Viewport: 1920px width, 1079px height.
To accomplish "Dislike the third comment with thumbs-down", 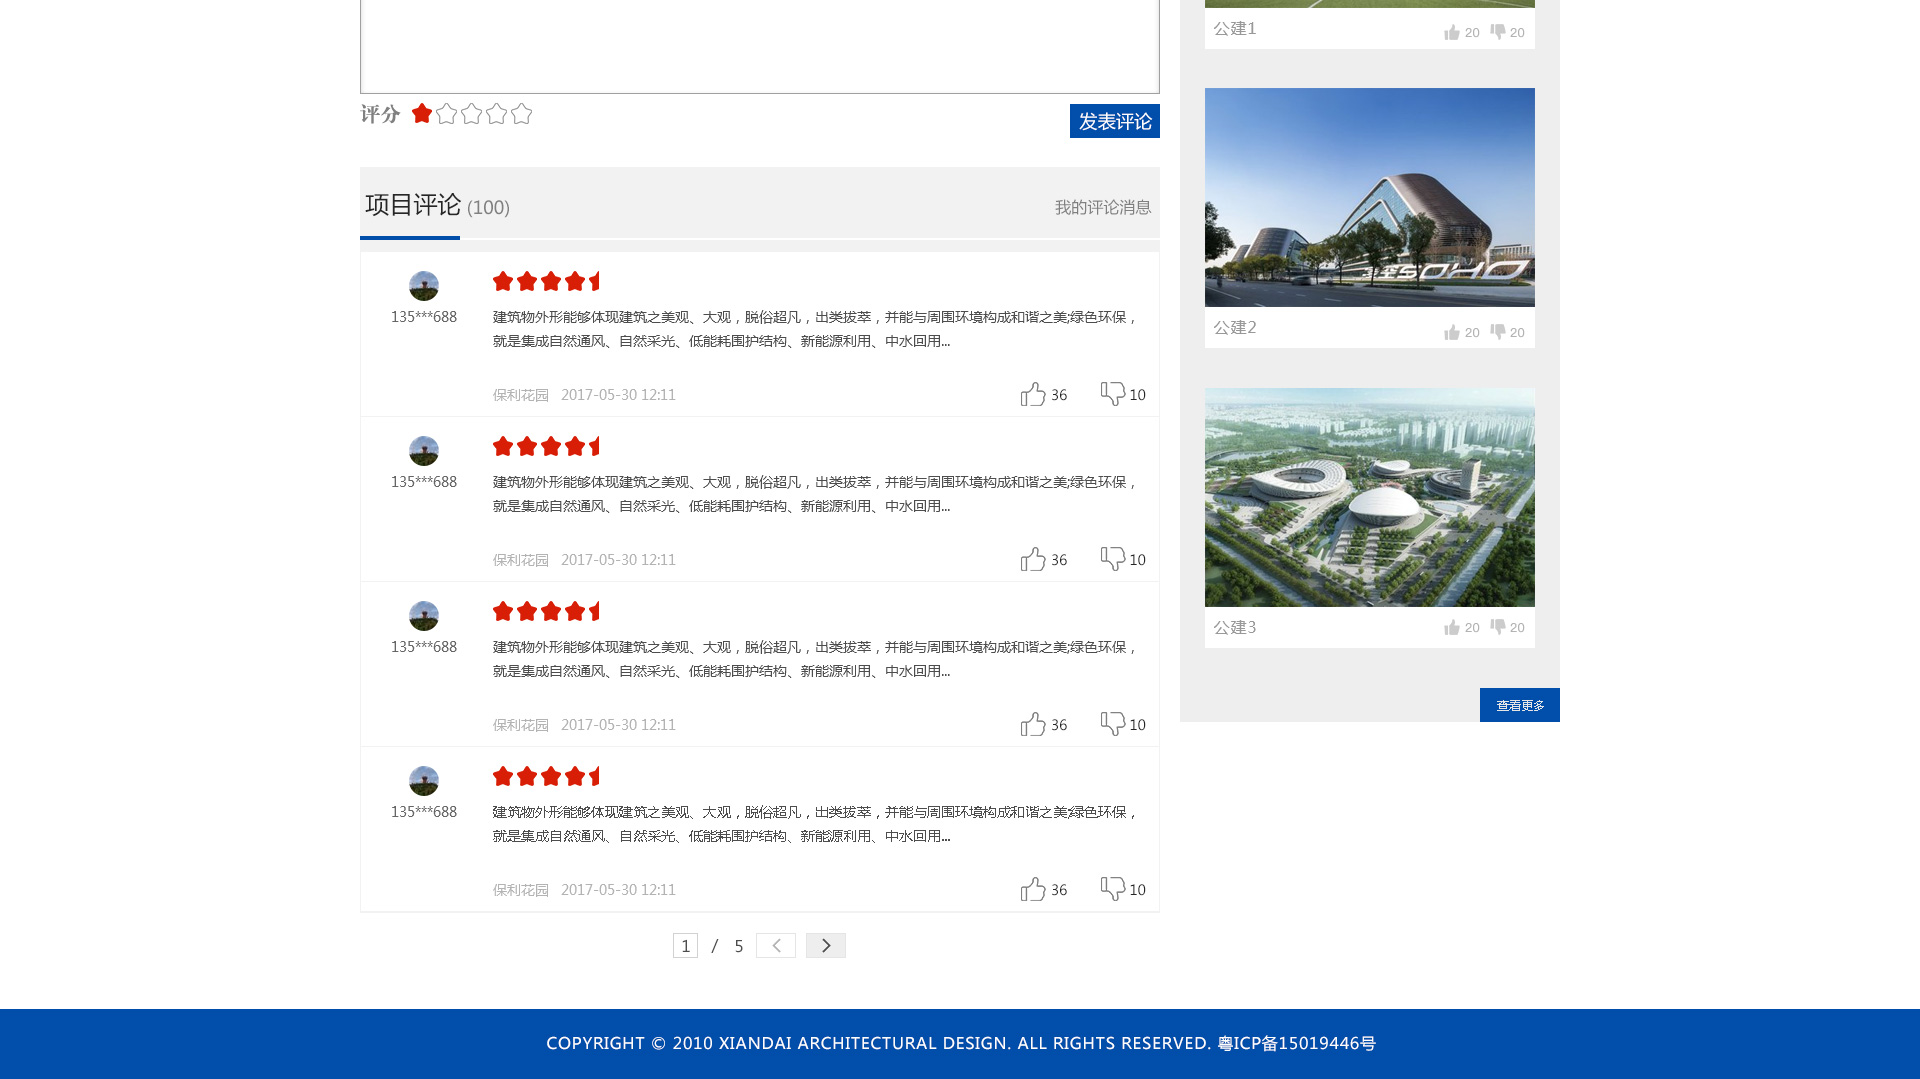I will pos(1112,723).
